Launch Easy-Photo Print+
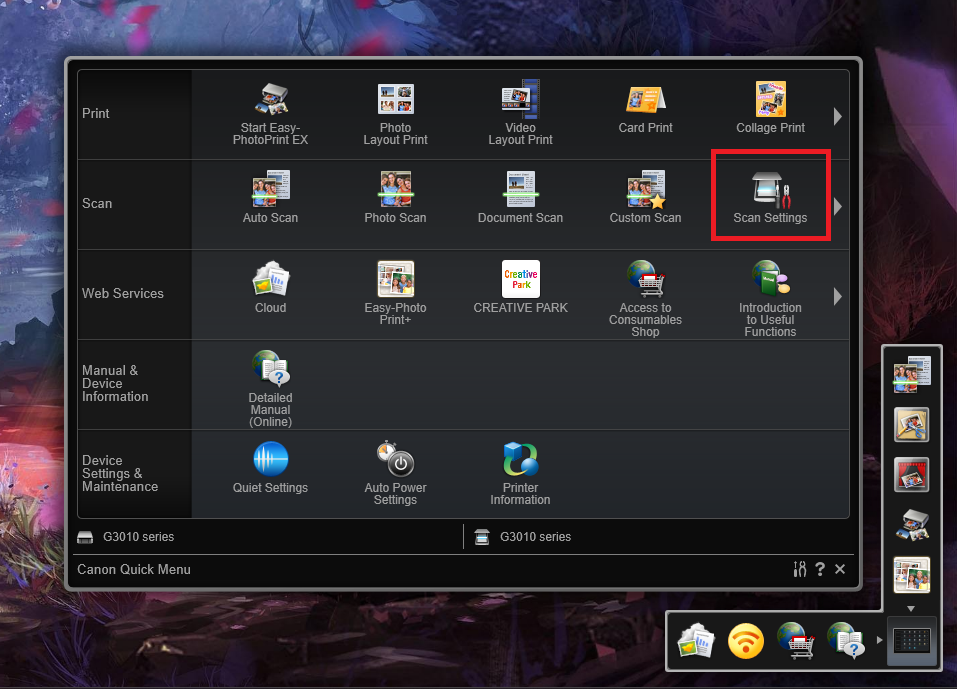This screenshot has height=689, width=957. click(395, 293)
